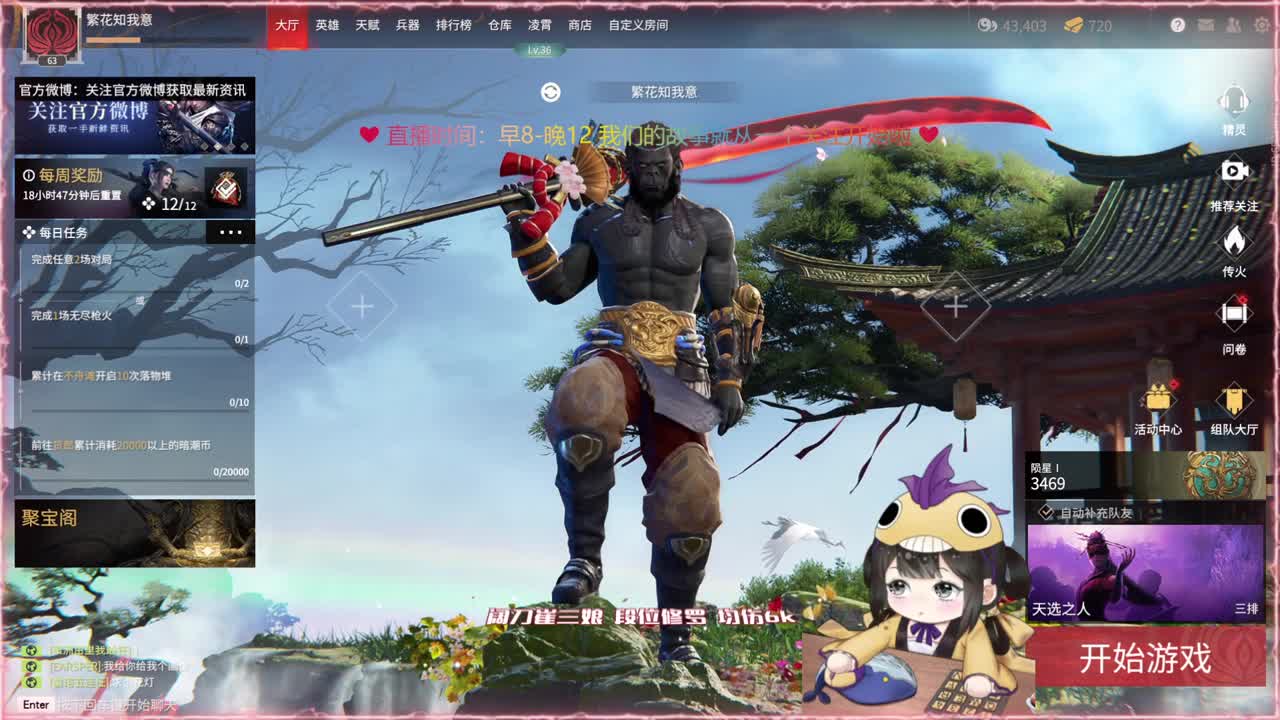This screenshot has height=720, width=1280.
Task: Click the gold bar currency icon
Action: [x=1073, y=25]
